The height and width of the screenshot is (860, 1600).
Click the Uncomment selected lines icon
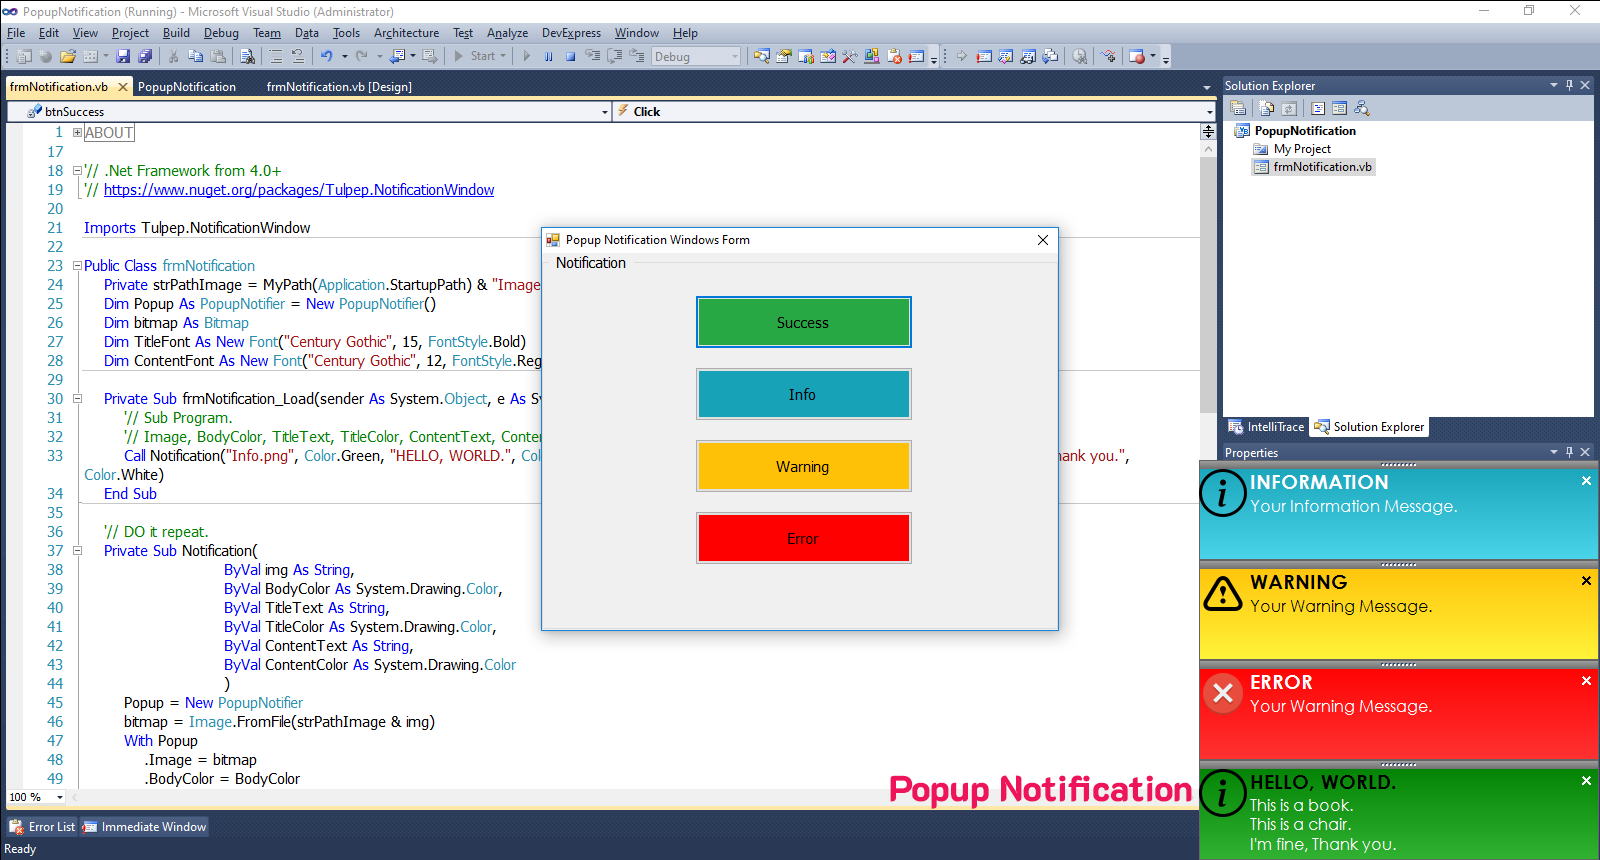pyautogui.click(x=298, y=56)
